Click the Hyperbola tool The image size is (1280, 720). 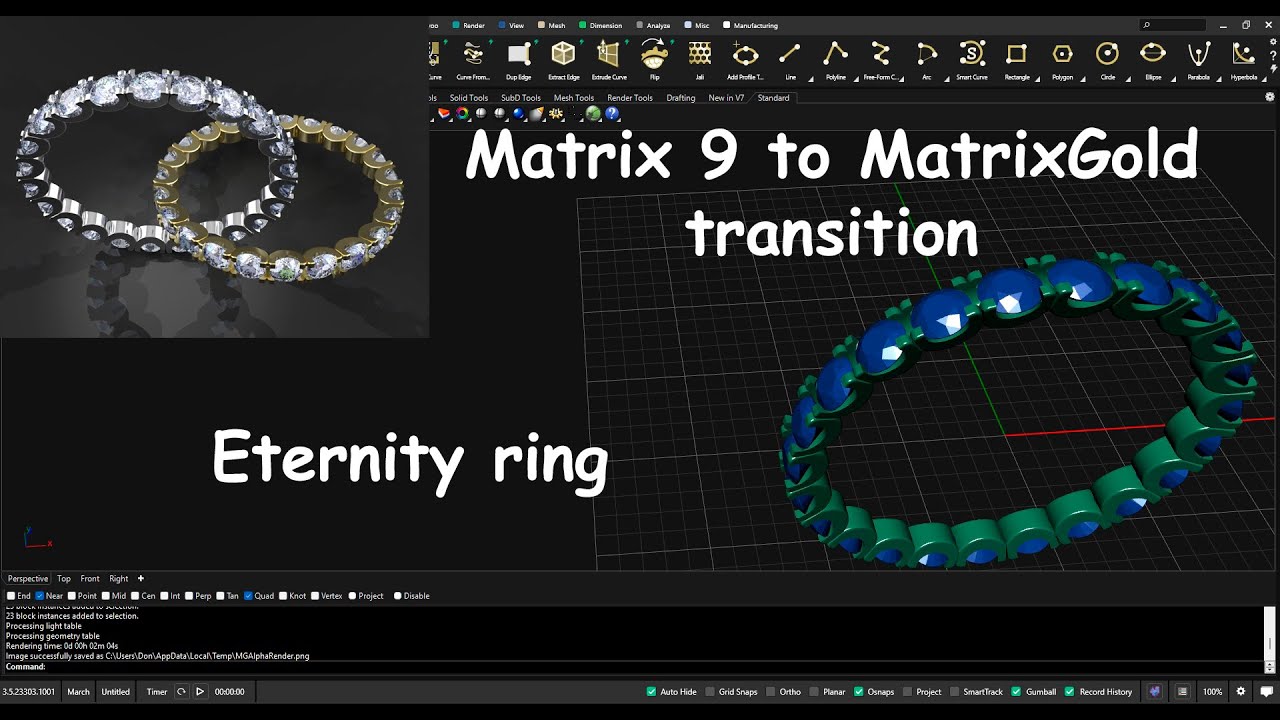[x=1243, y=54]
